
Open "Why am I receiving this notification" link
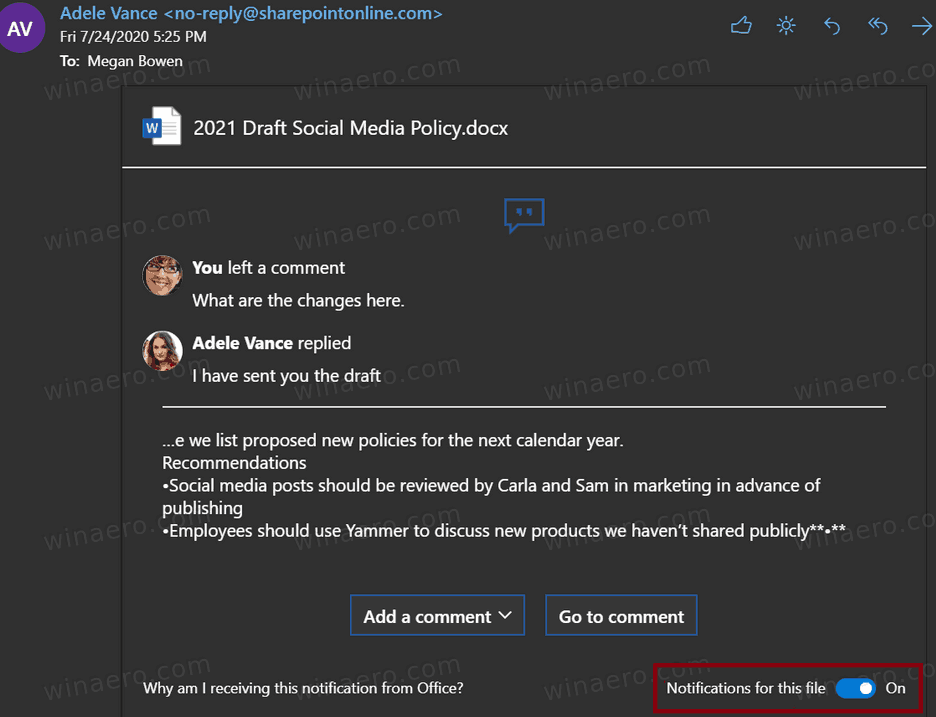pos(303,688)
